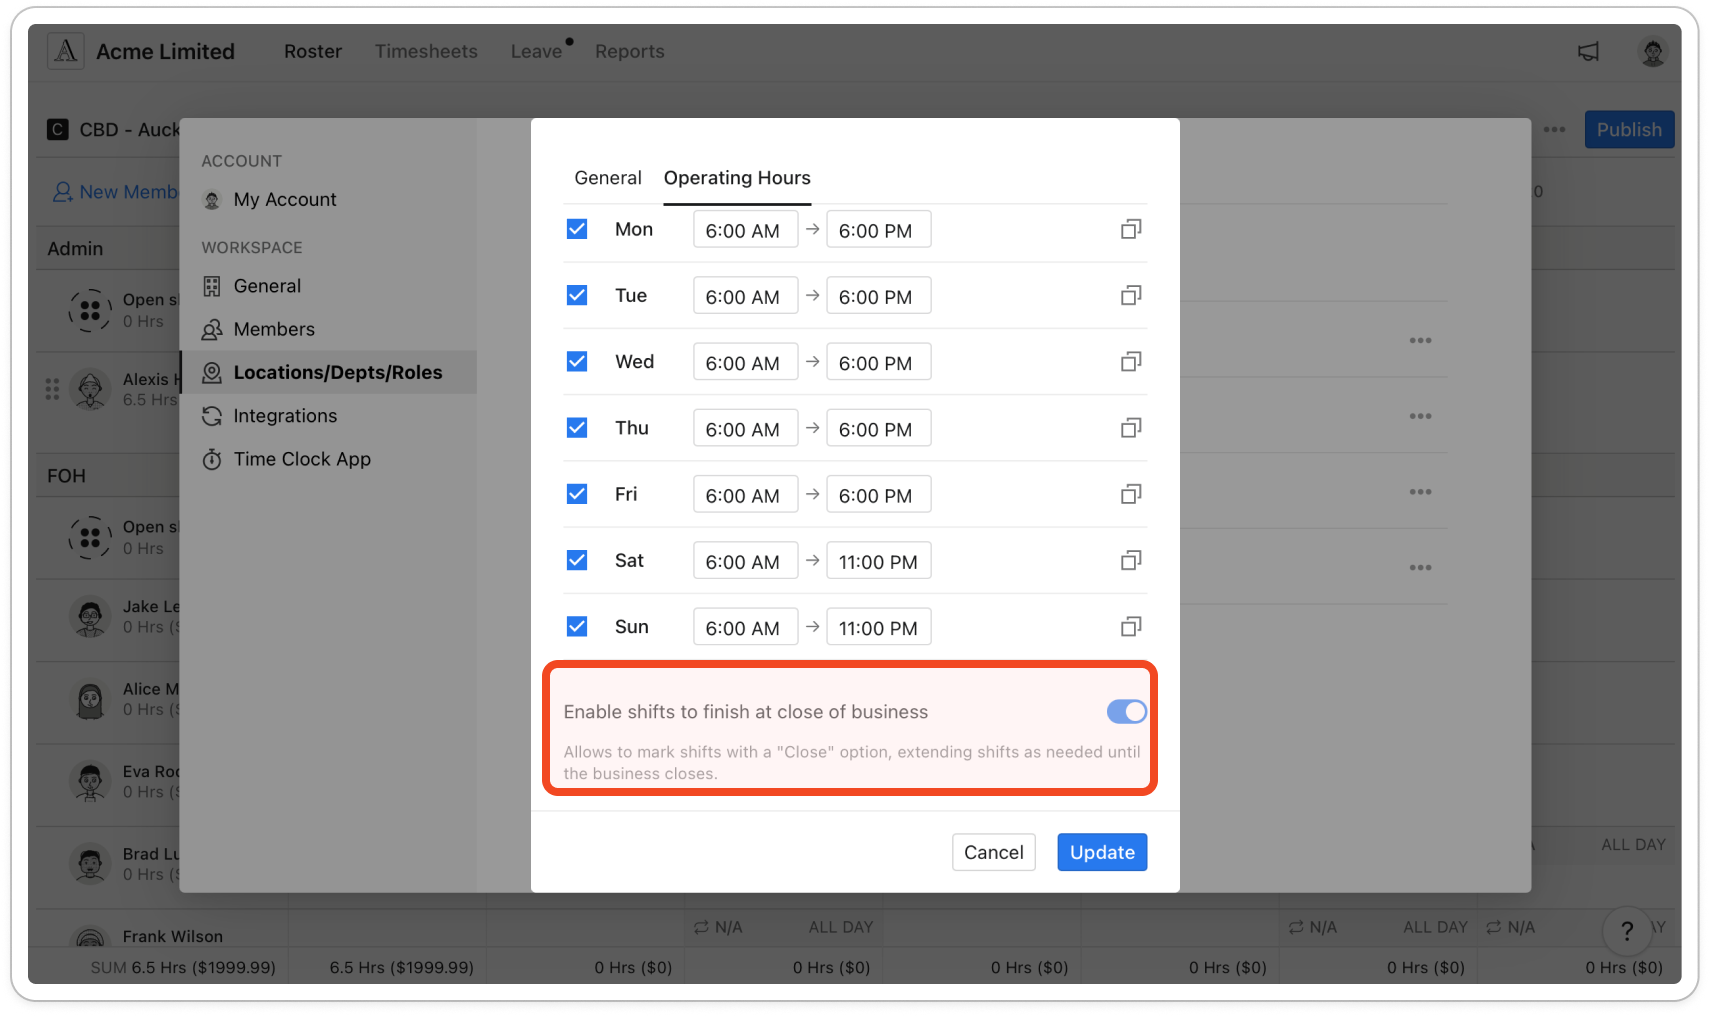1710x1016 pixels.
Task: Open Friday start time field
Action: coord(745,494)
